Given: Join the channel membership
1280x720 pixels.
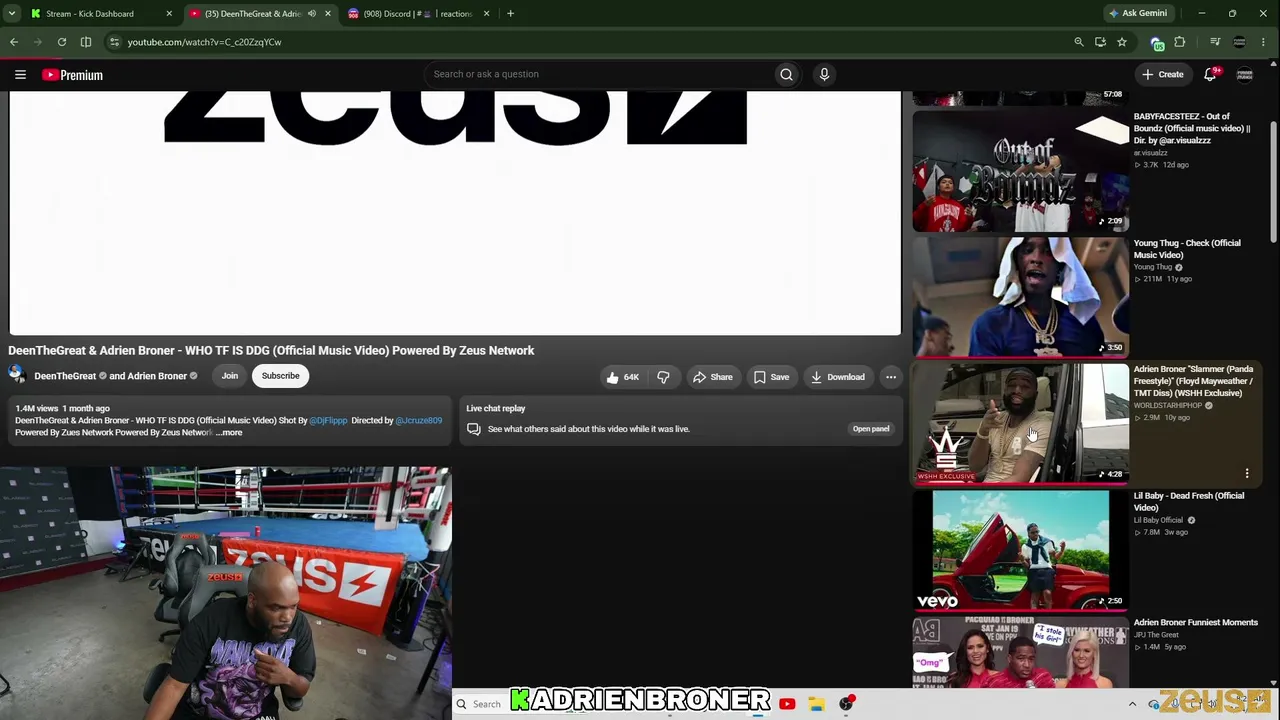Looking at the screenshot, I should tap(230, 376).
